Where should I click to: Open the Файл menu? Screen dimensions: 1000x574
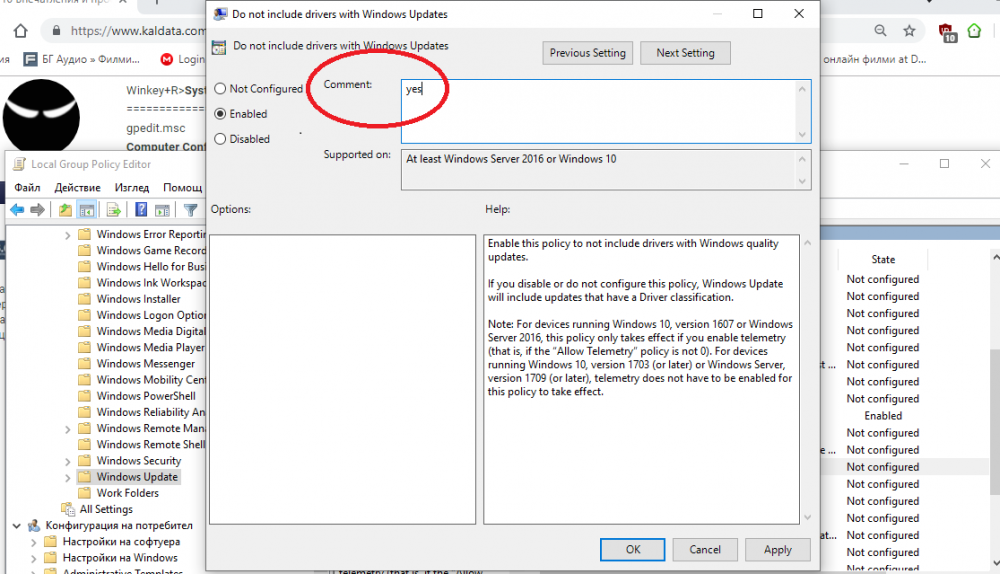click(x=27, y=188)
